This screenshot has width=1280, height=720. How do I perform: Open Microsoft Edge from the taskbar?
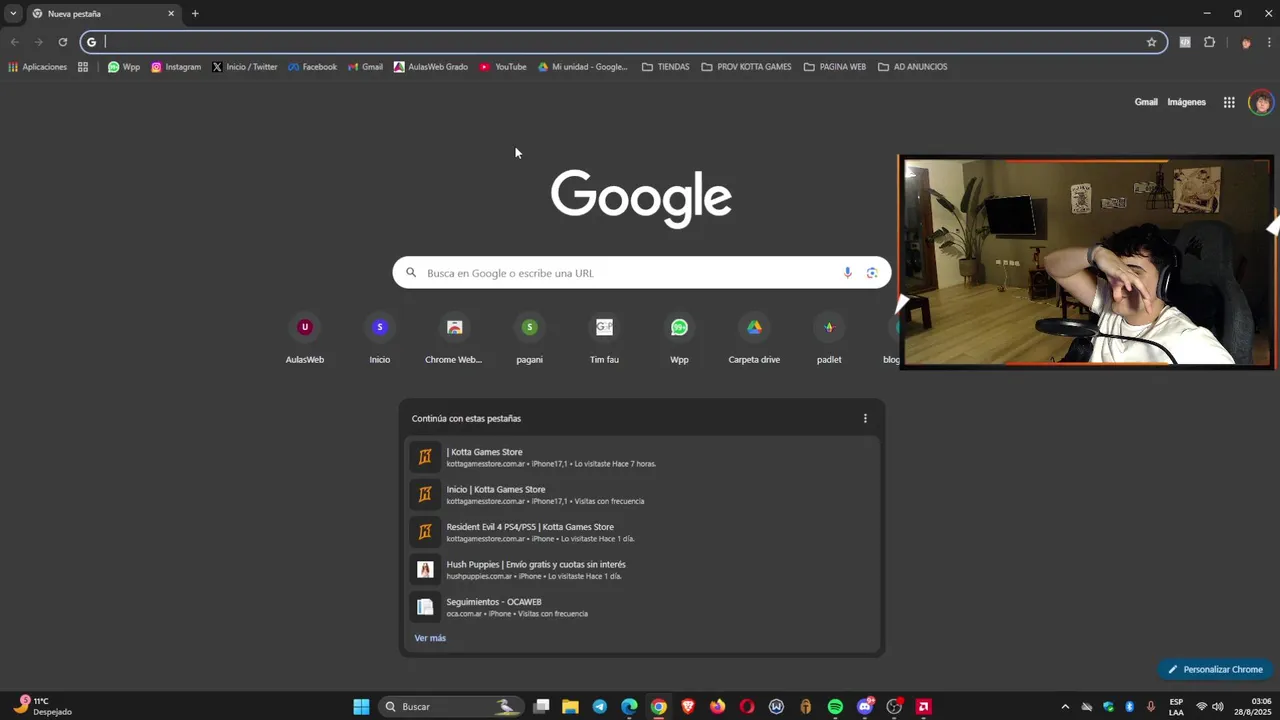pos(629,707)
